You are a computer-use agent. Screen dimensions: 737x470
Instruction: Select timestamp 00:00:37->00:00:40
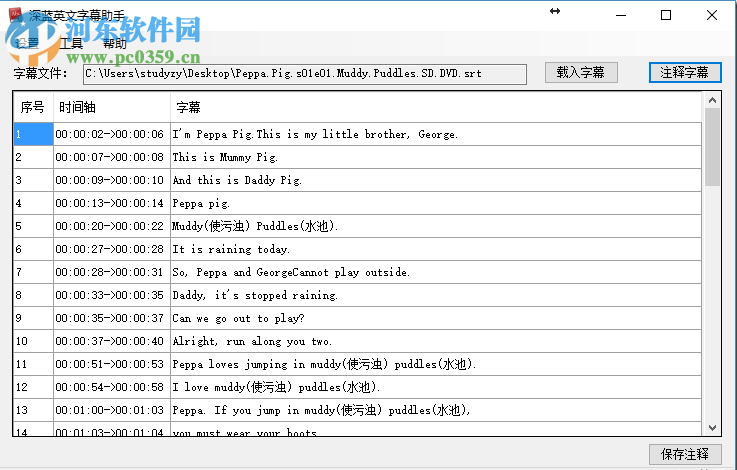tap(112, 341)
